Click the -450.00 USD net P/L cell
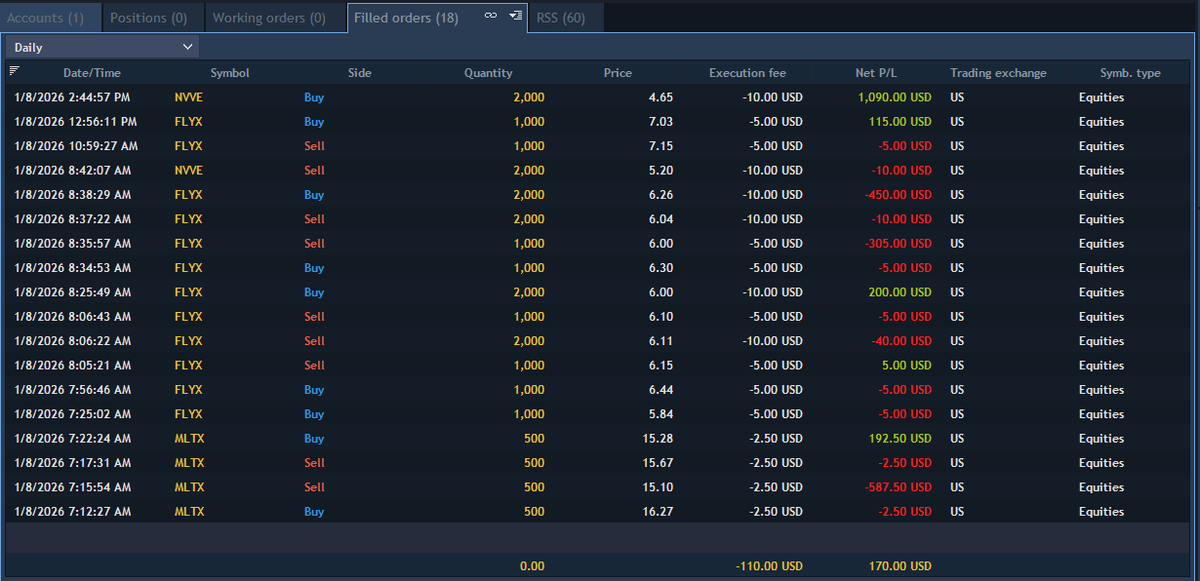 pyautogui.click(x=898, y=195)
